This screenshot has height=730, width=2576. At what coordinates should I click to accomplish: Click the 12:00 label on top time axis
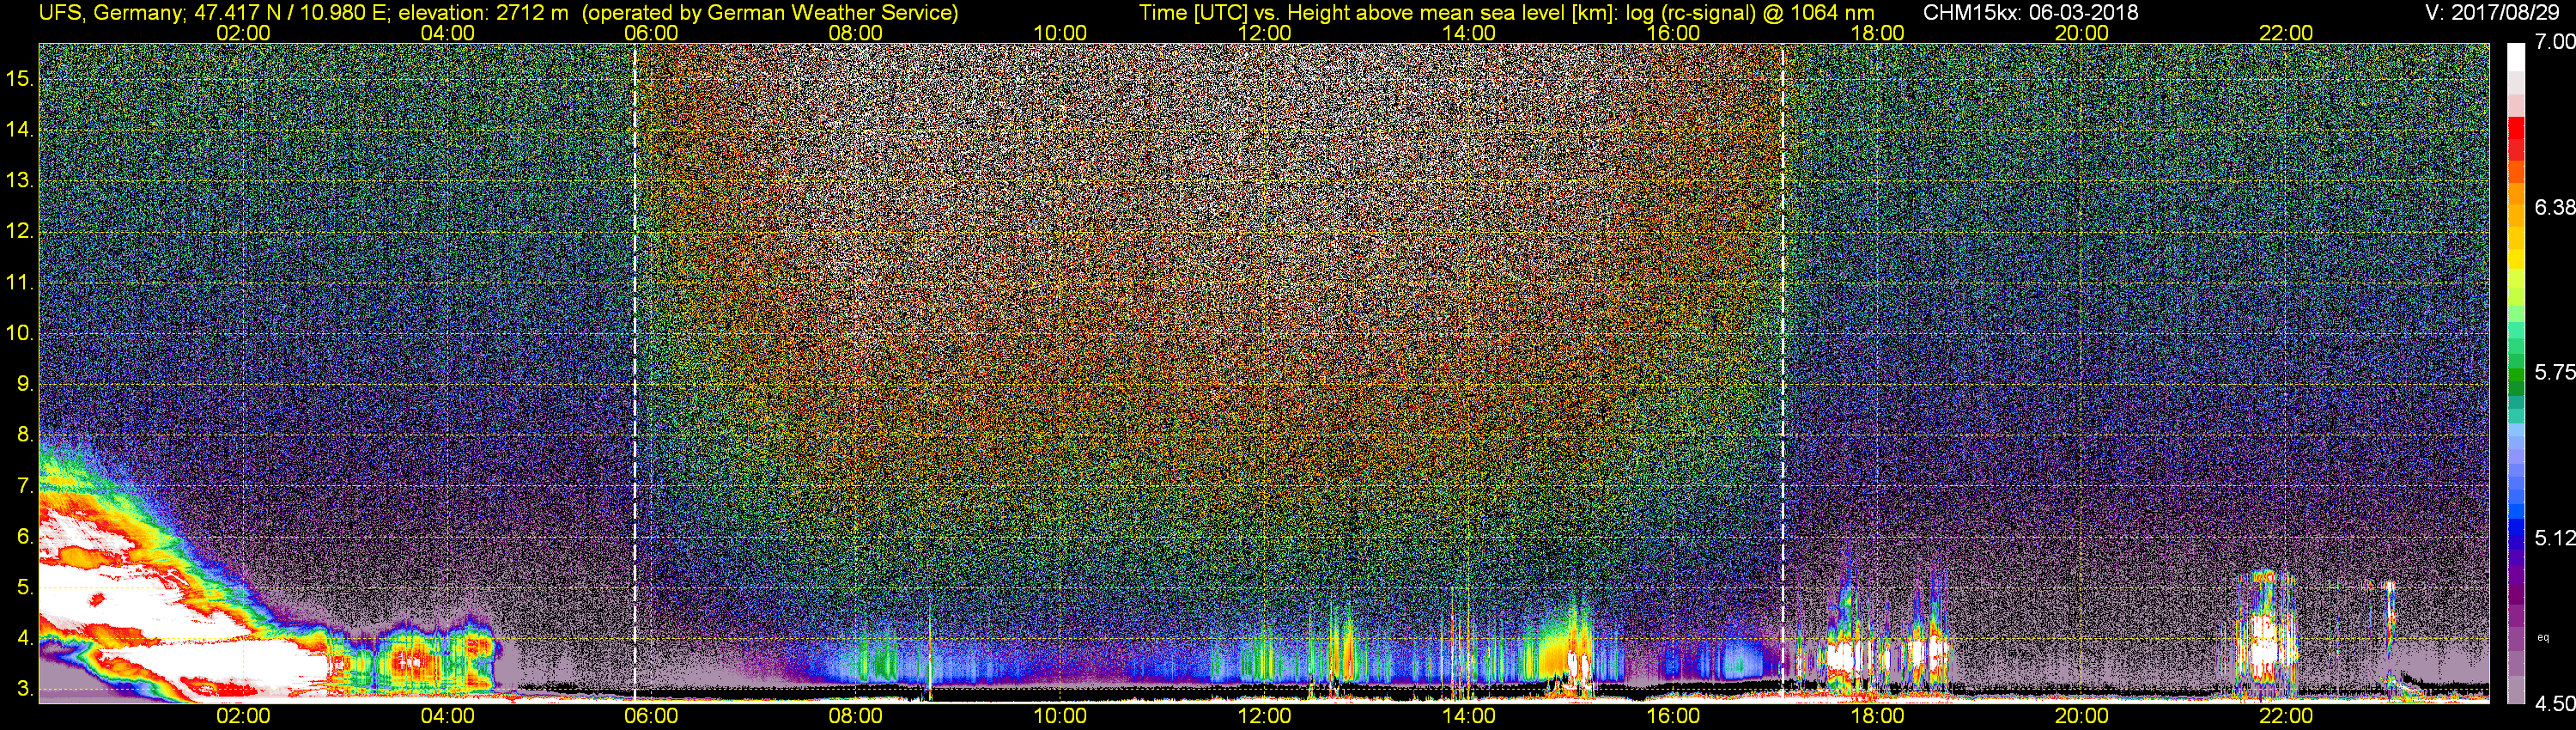coord(1264,33)
